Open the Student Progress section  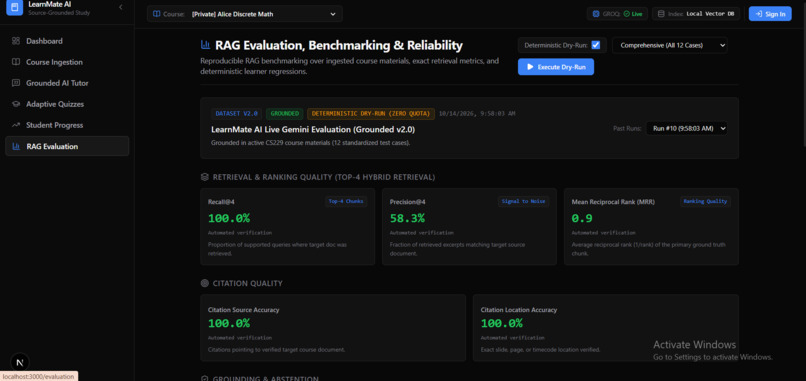[67, 125]
